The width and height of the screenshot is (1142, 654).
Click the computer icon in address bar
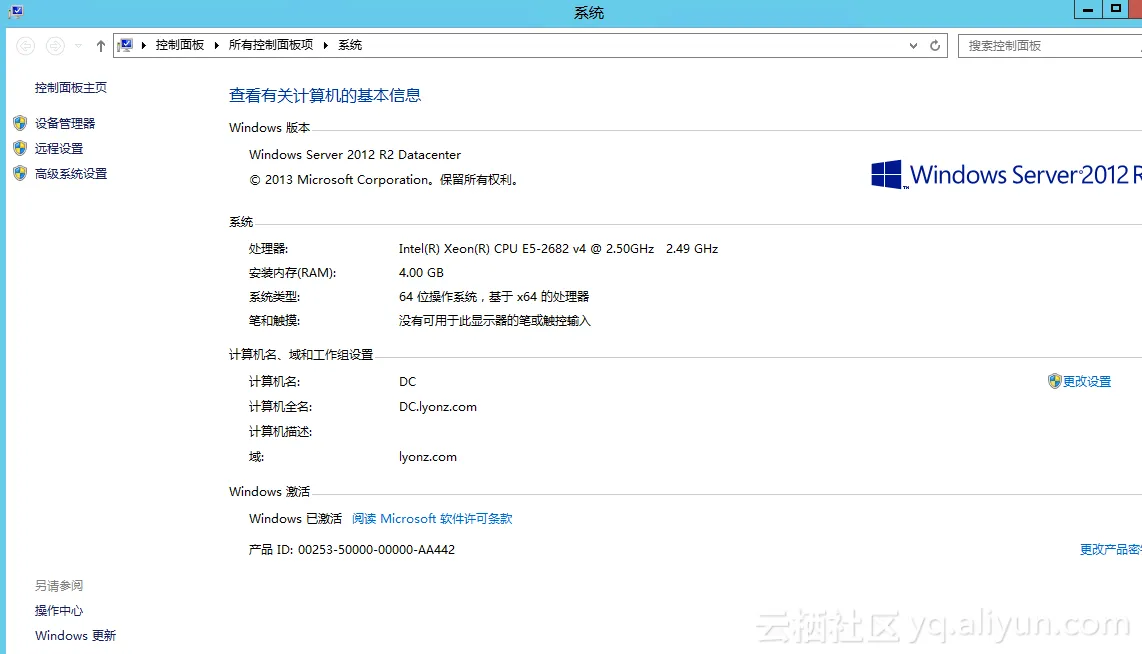pyautogui.click(x=126, y=45)
